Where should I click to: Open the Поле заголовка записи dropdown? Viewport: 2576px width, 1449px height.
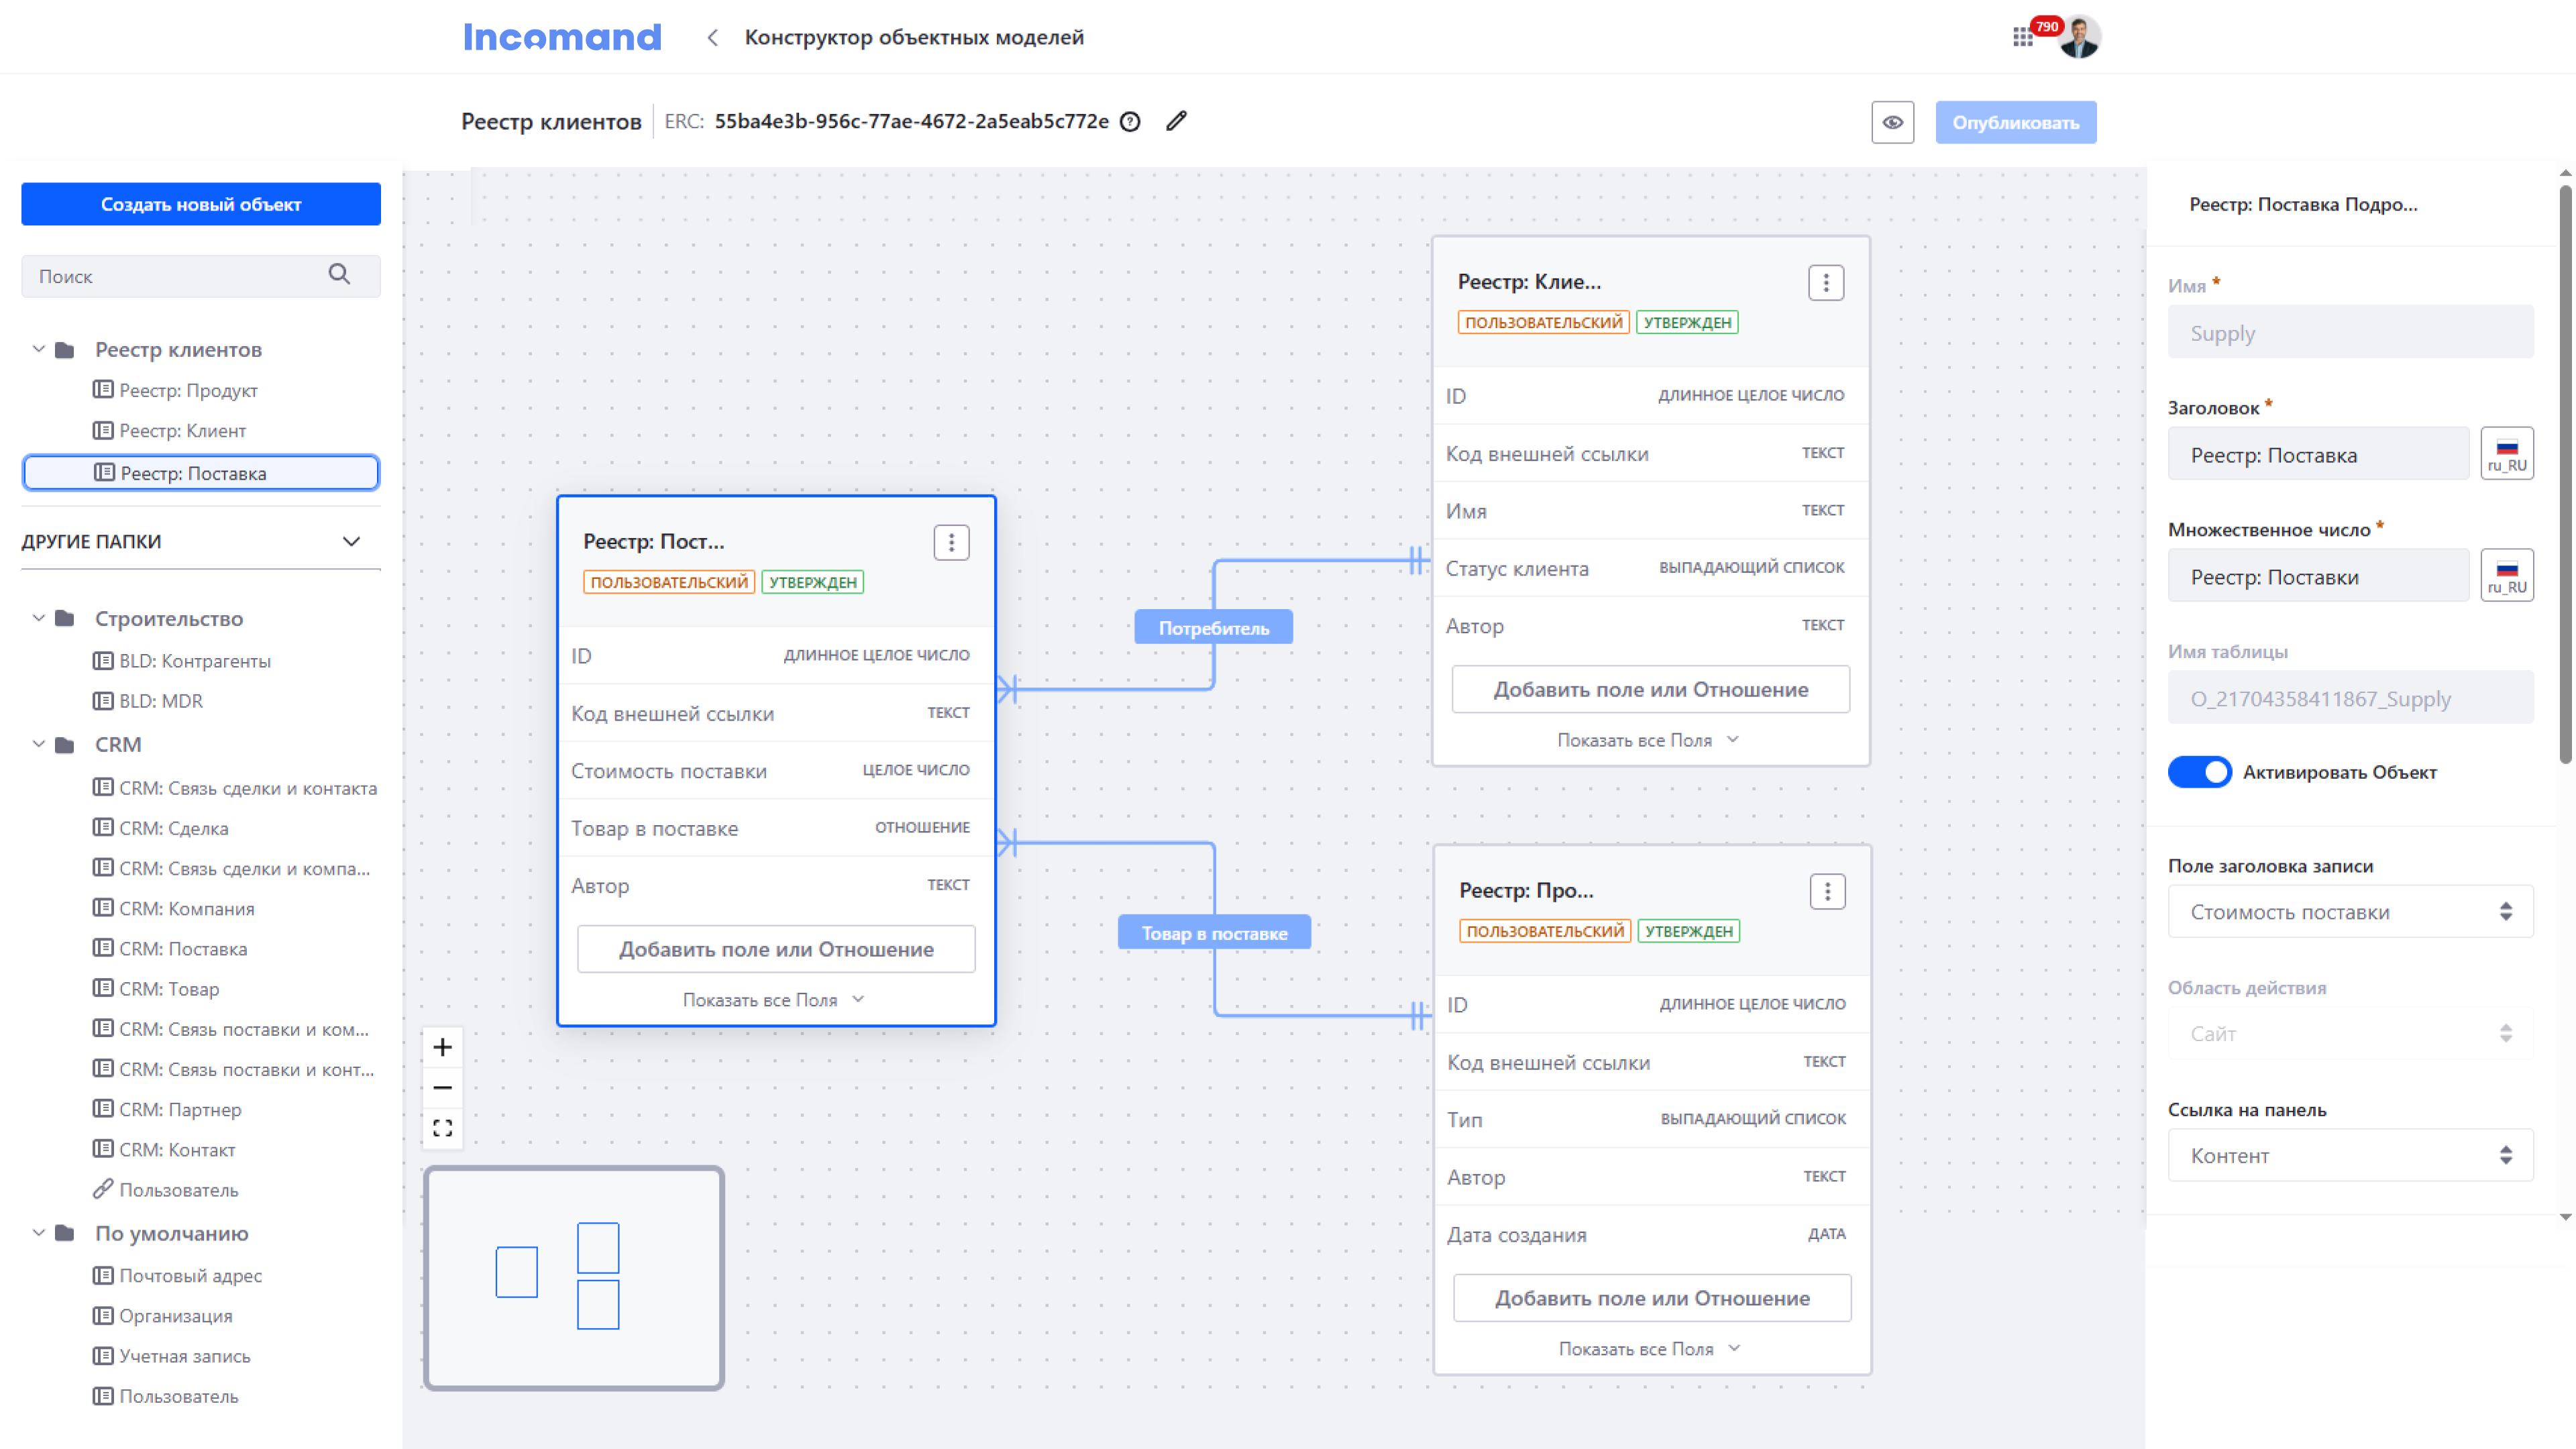(2349, 912)
